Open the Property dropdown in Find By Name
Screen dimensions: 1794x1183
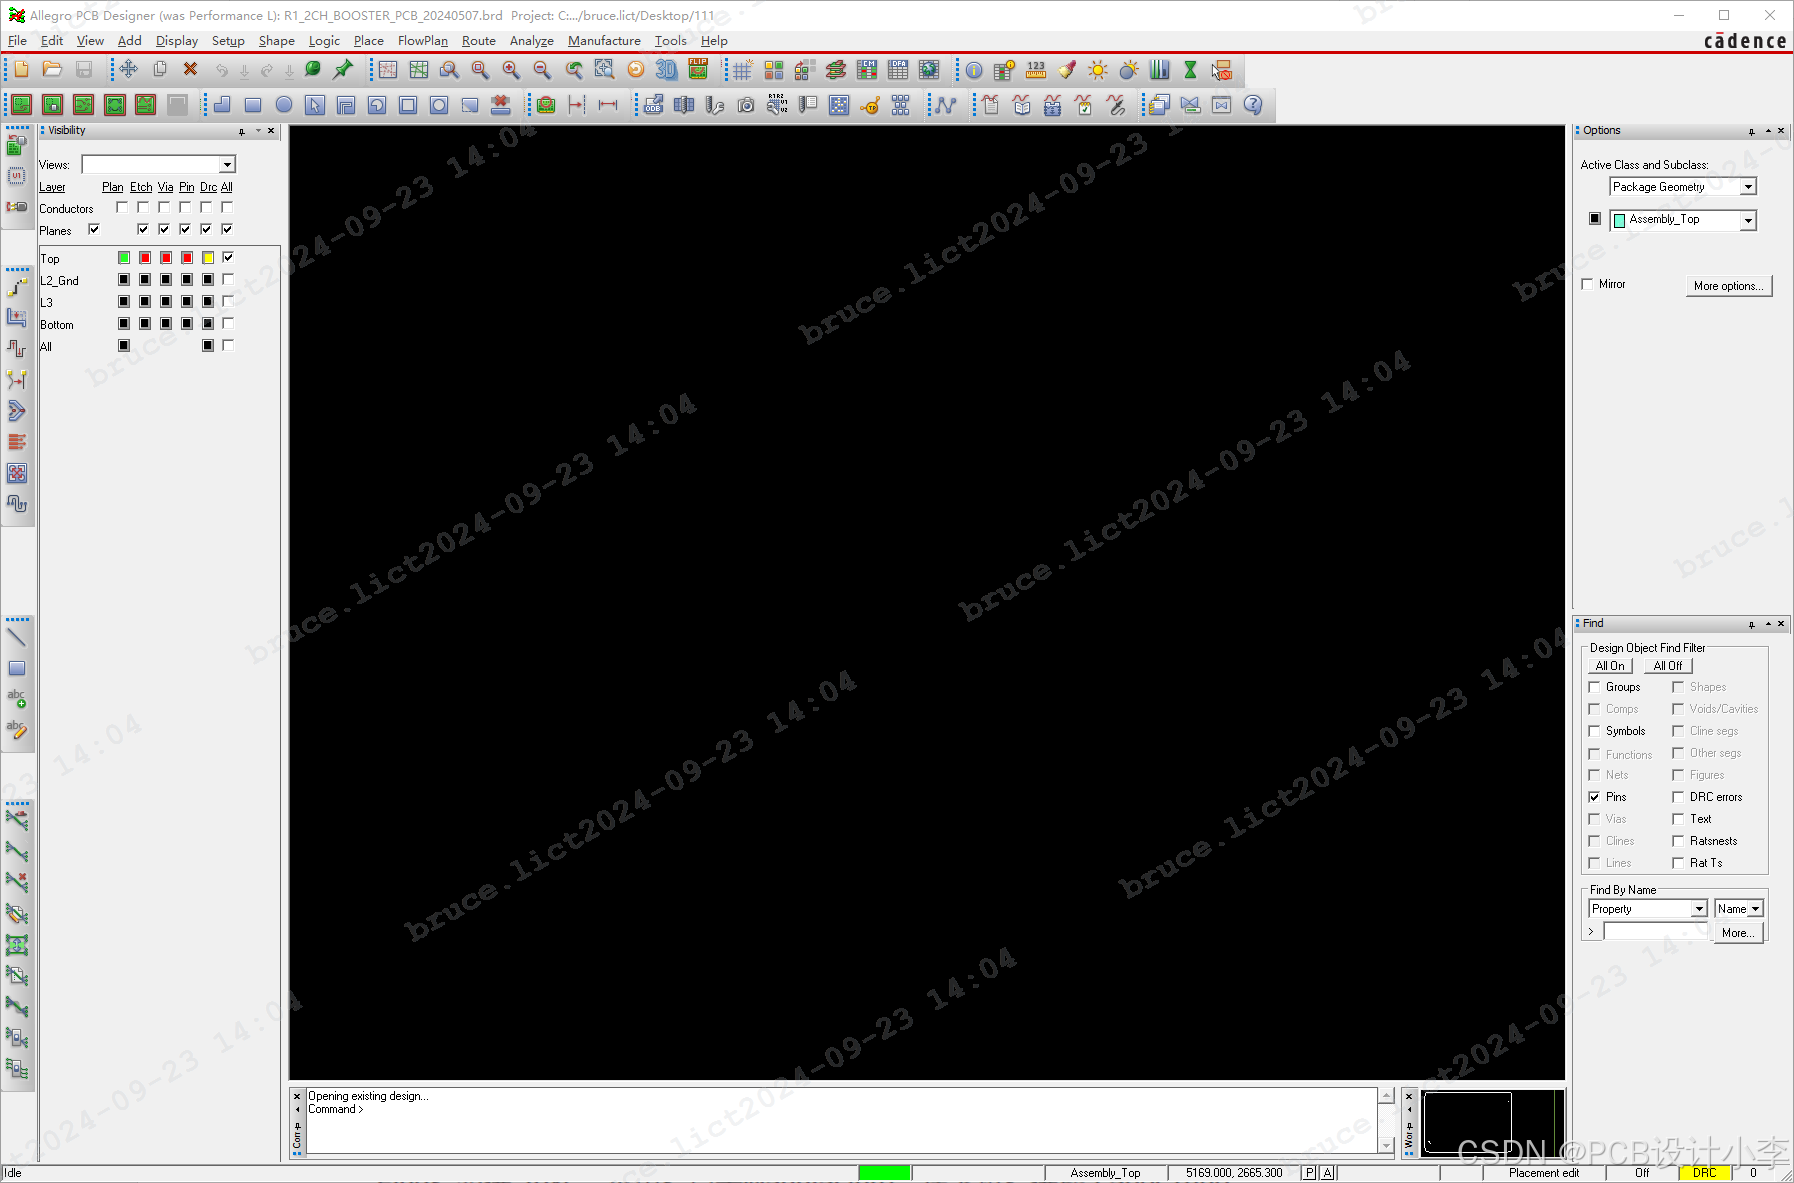click(x=1698, y=909)
